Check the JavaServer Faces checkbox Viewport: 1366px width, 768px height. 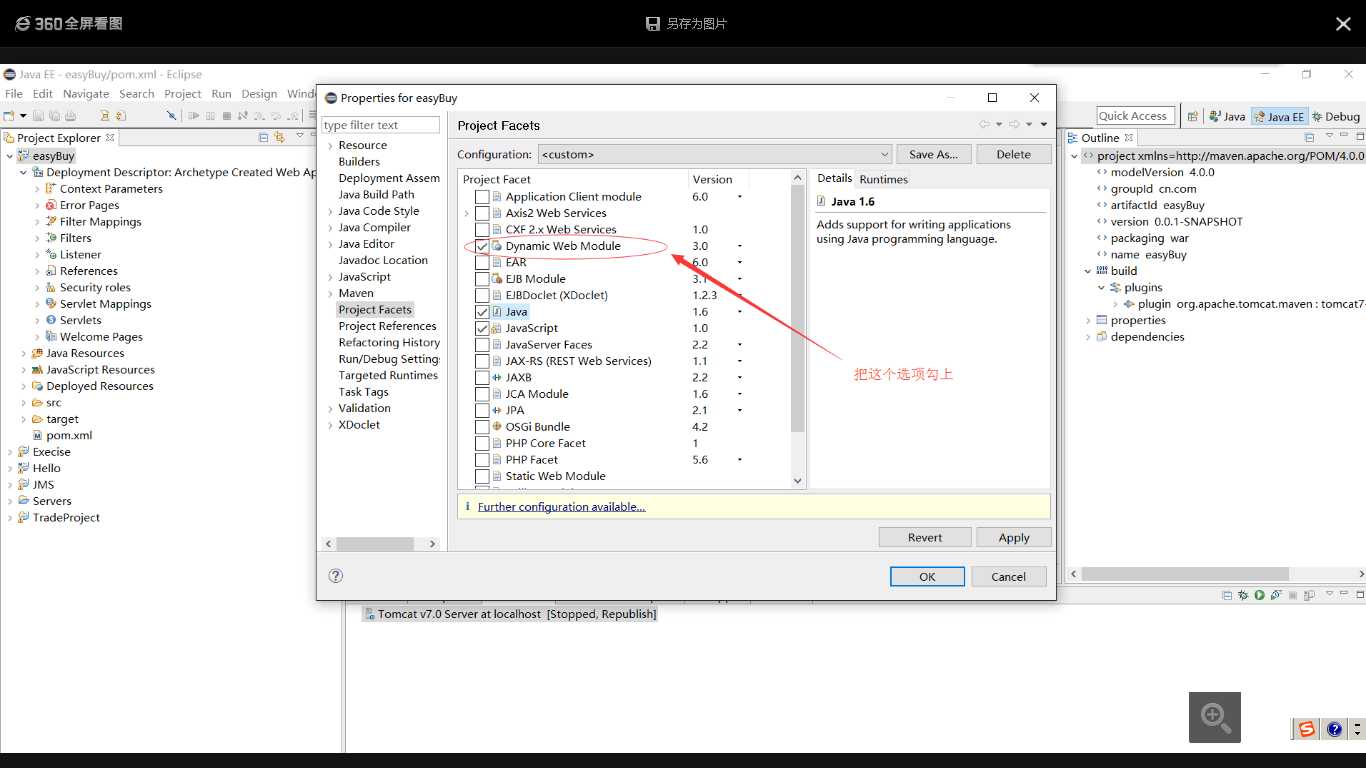(x=482, y=345)
